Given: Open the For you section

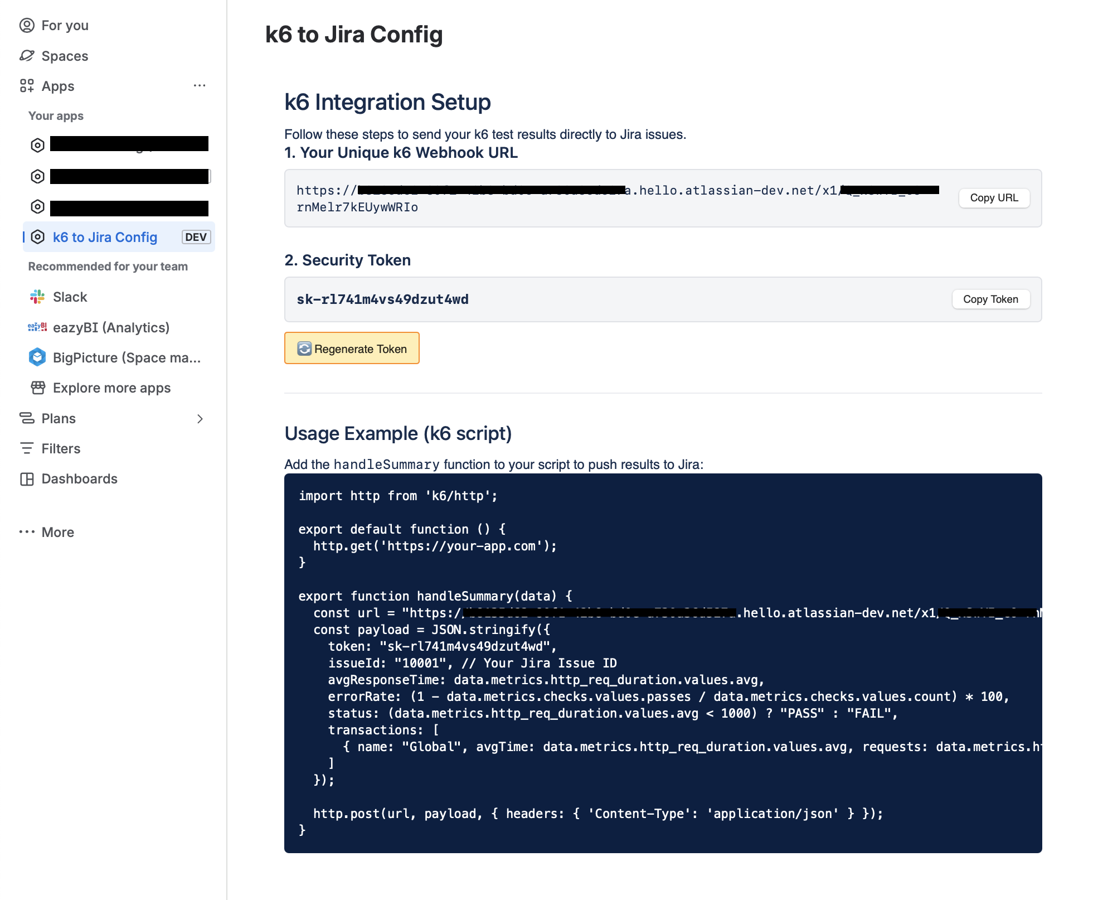Looking at the screenshot, I should pos(26,25).
